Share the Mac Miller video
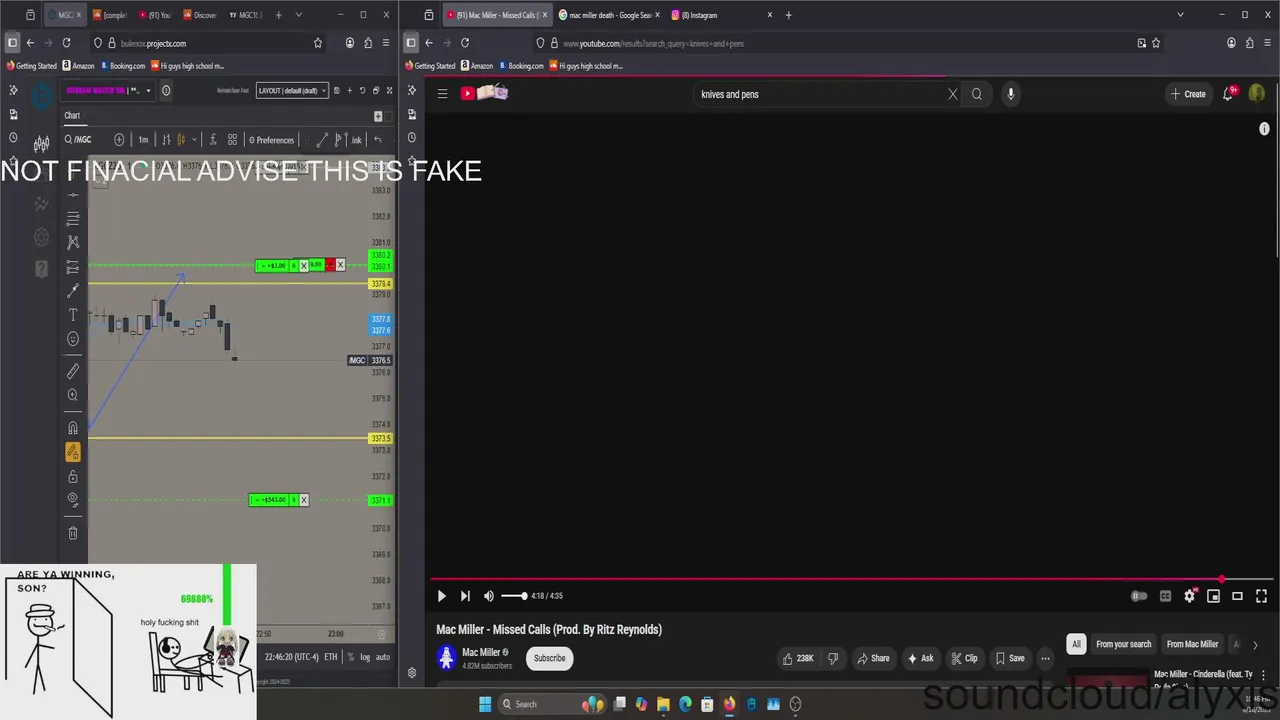The image size is (1280, 720). coord(873,658)
